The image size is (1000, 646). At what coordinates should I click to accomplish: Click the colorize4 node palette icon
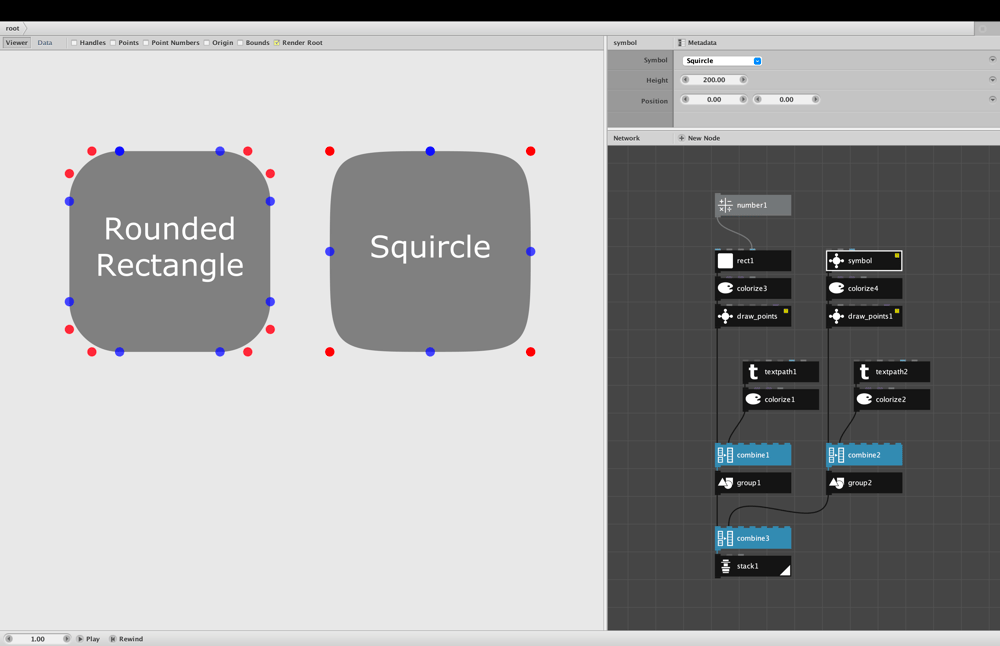(x=836, y=288)
